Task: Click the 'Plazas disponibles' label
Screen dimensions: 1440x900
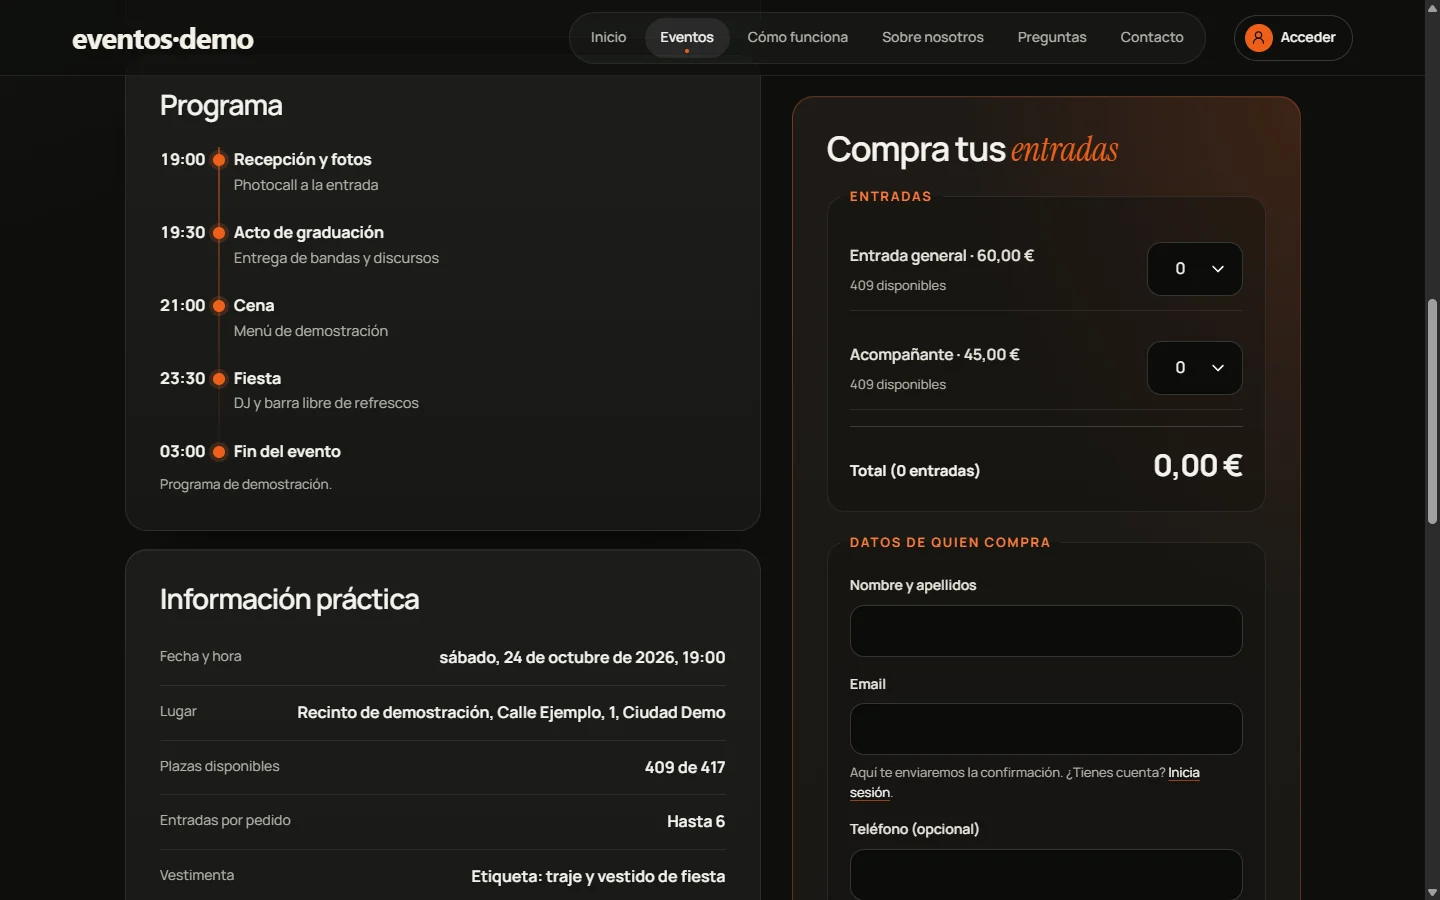Action: 220,766
